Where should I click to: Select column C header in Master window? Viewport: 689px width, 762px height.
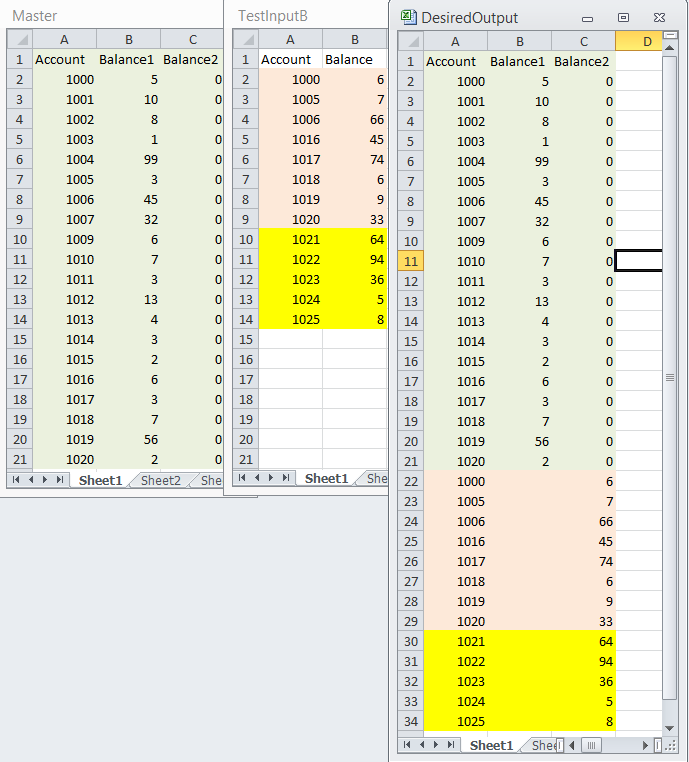pyautogui.click(x=192, y=39)
